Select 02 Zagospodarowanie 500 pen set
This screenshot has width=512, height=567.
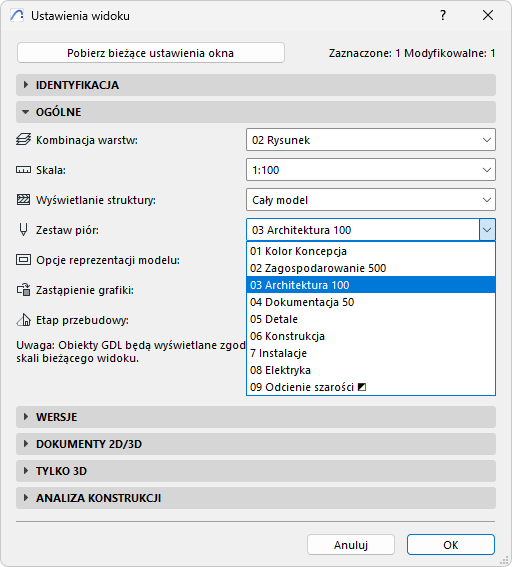point(371,268)
